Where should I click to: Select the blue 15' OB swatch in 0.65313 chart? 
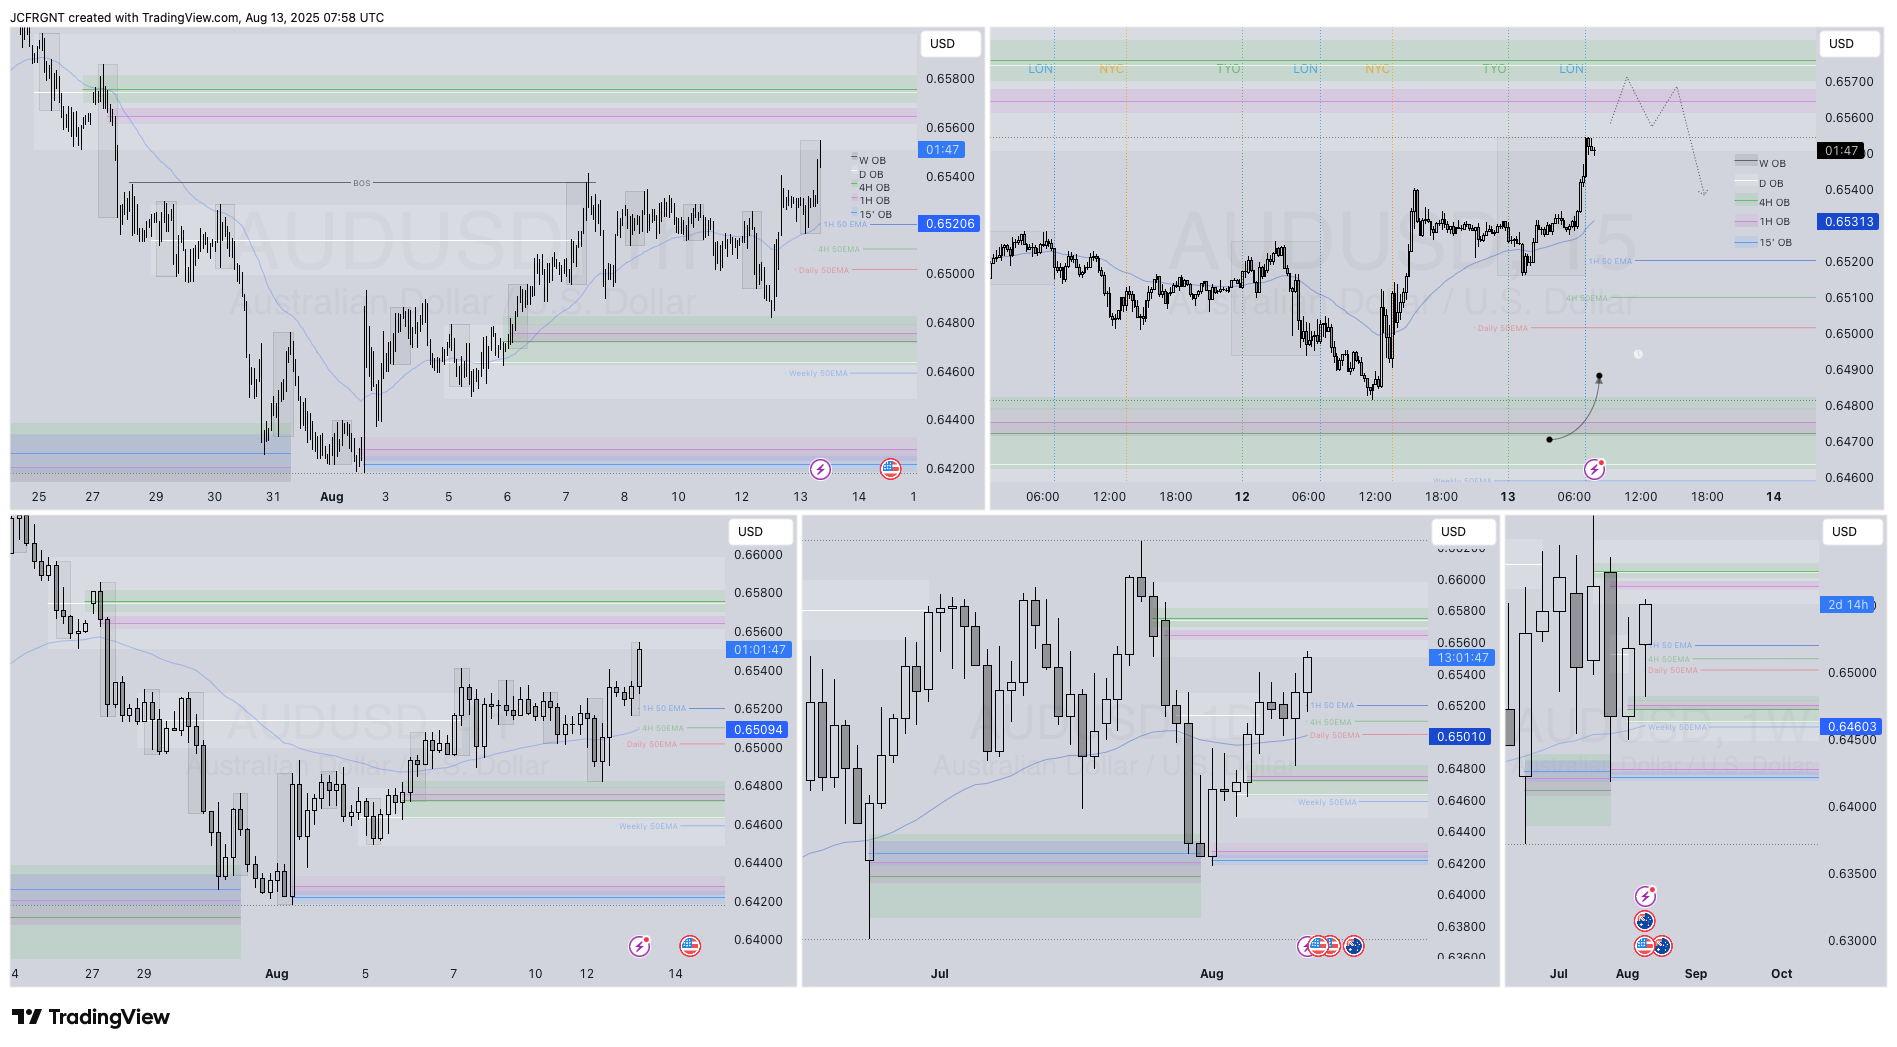pos(1746,242)
